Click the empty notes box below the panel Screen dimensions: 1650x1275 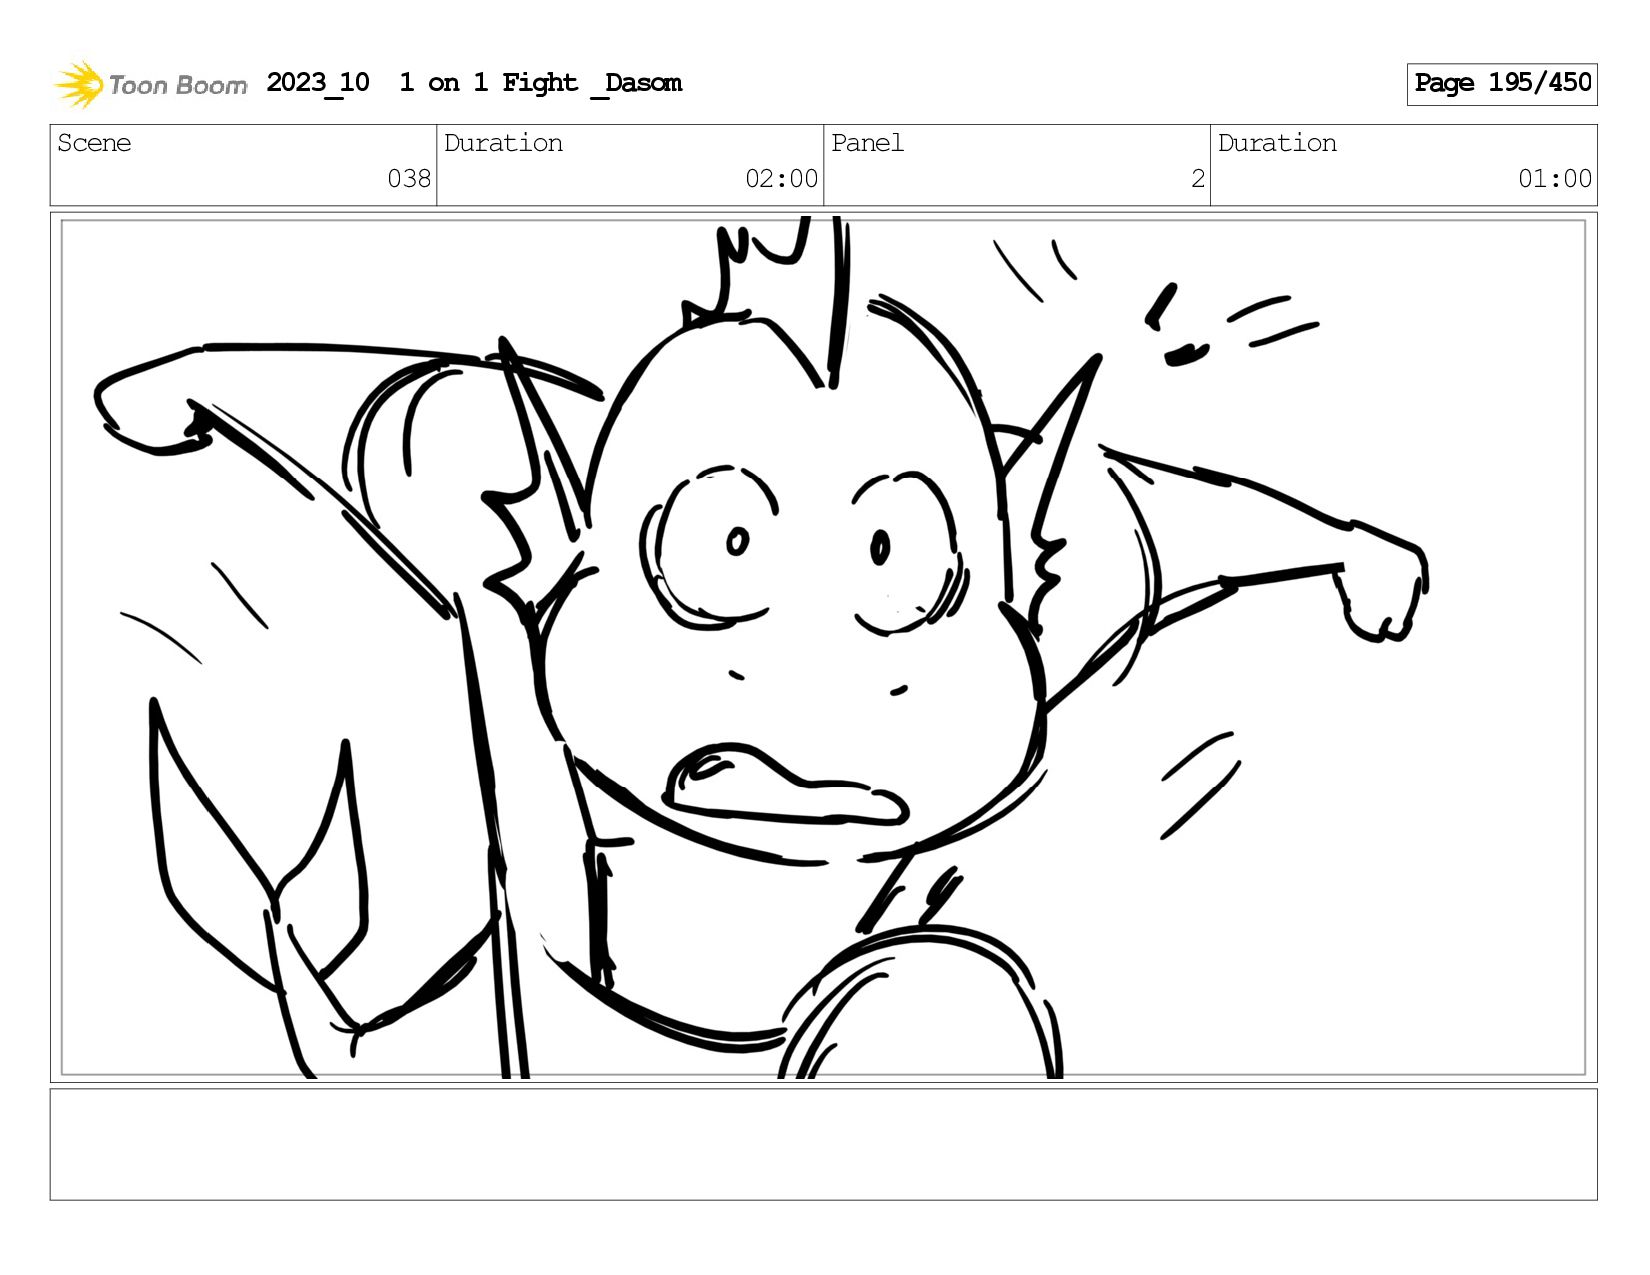pyautogui.click(x=824, y=1145)
